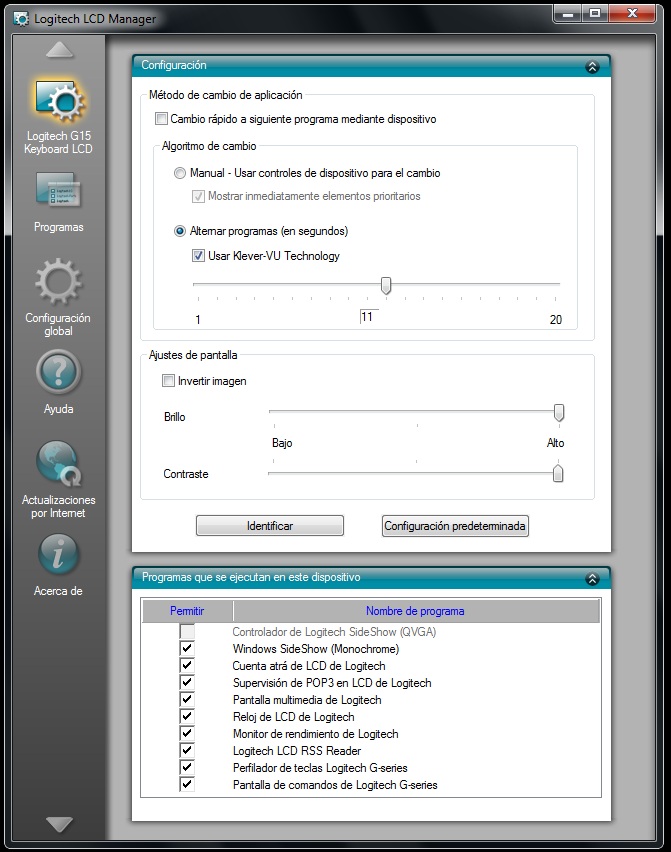Open Actualizaciones por Internet globe icon
This screenshot has height=852, width=671.
[x=58, y=463]
